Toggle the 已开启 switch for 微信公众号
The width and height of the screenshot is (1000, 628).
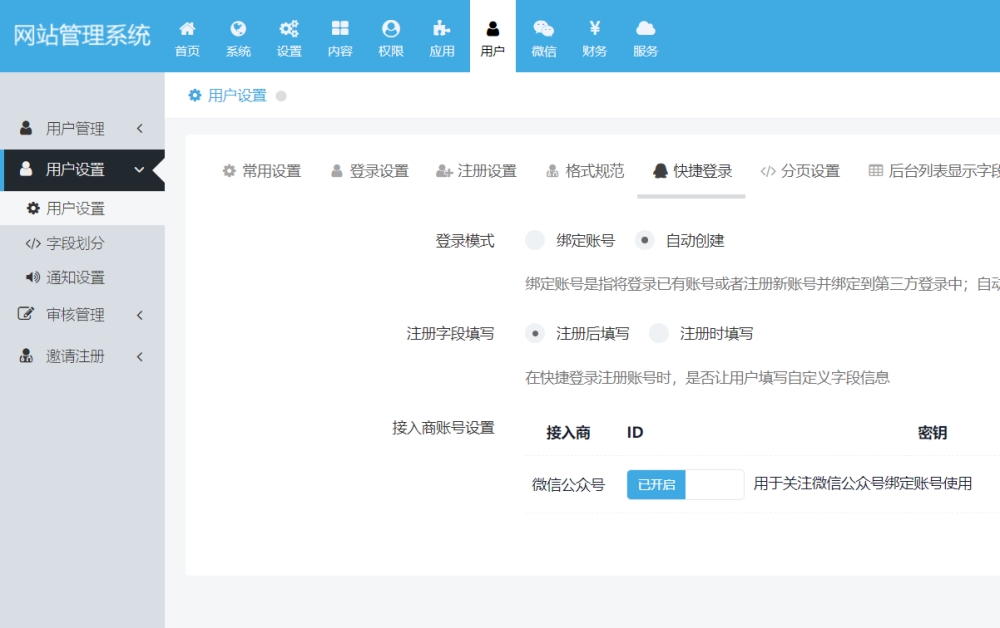pos(685,485)
